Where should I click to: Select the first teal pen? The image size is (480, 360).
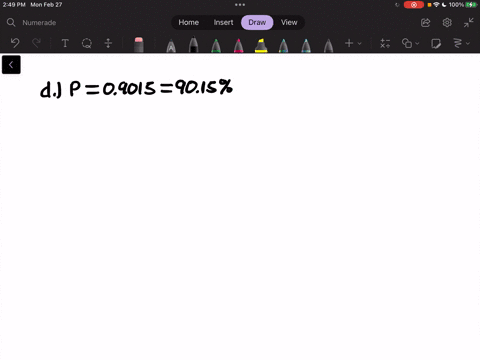click(284, 46)
